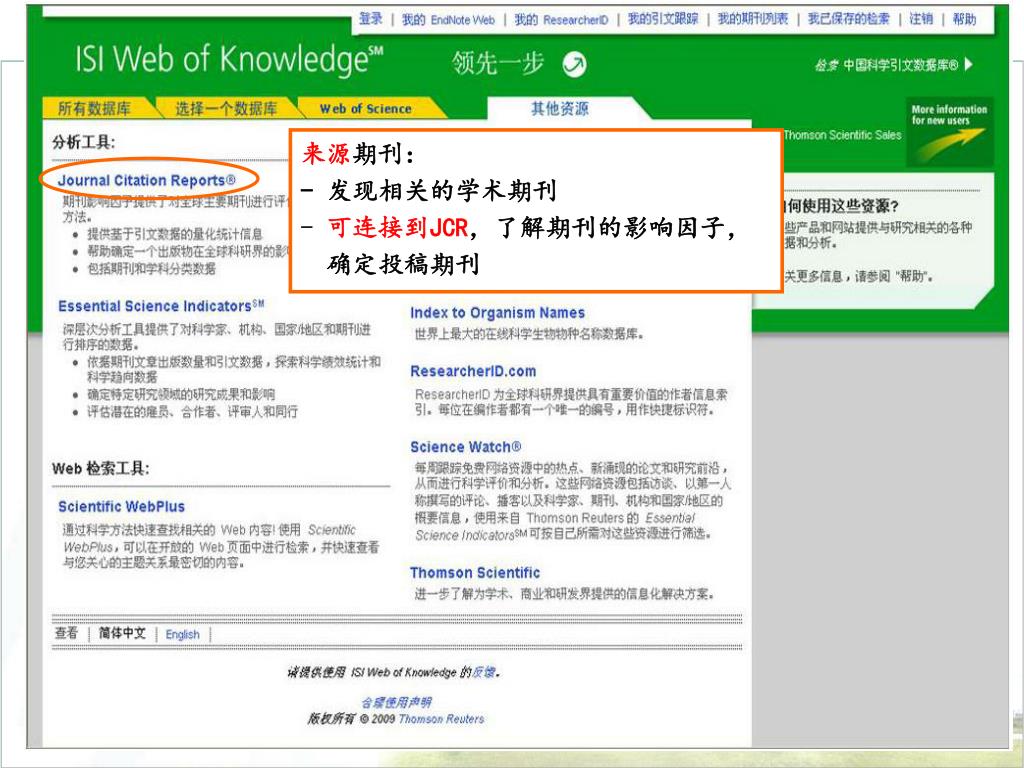The width and height of the screenshot is (1024, 768).
Task: Click text 世界上最大的在线科学生物物种名称数据库
Action: (x=530, y=334)
